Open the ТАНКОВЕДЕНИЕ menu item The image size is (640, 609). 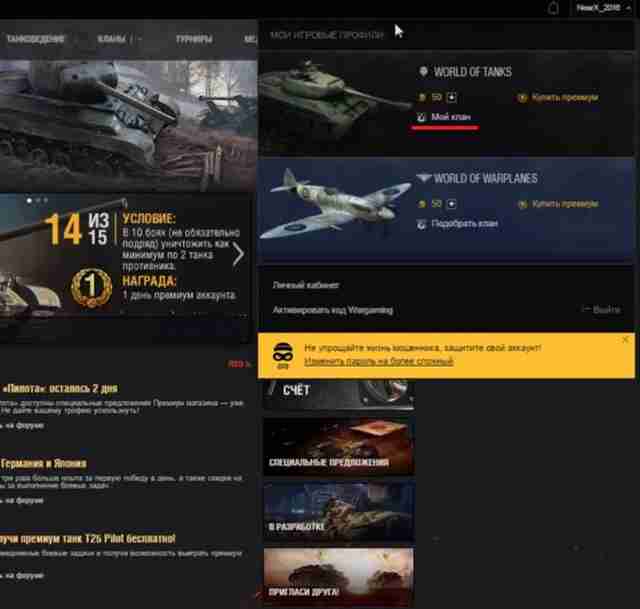coord(35,39)
